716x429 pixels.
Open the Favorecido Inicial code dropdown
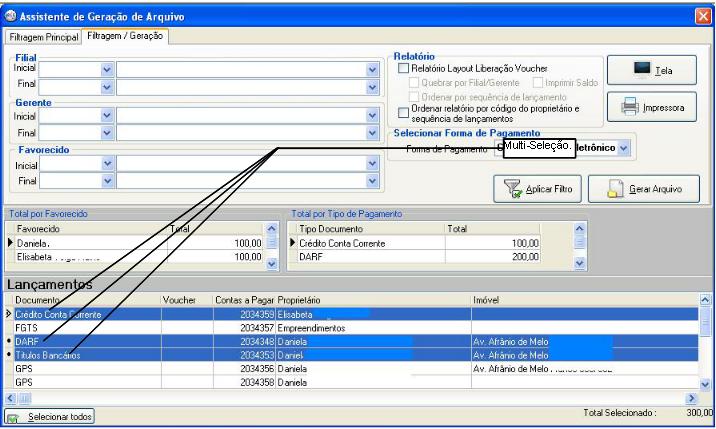pyautogui.click(x=107, y=166)
